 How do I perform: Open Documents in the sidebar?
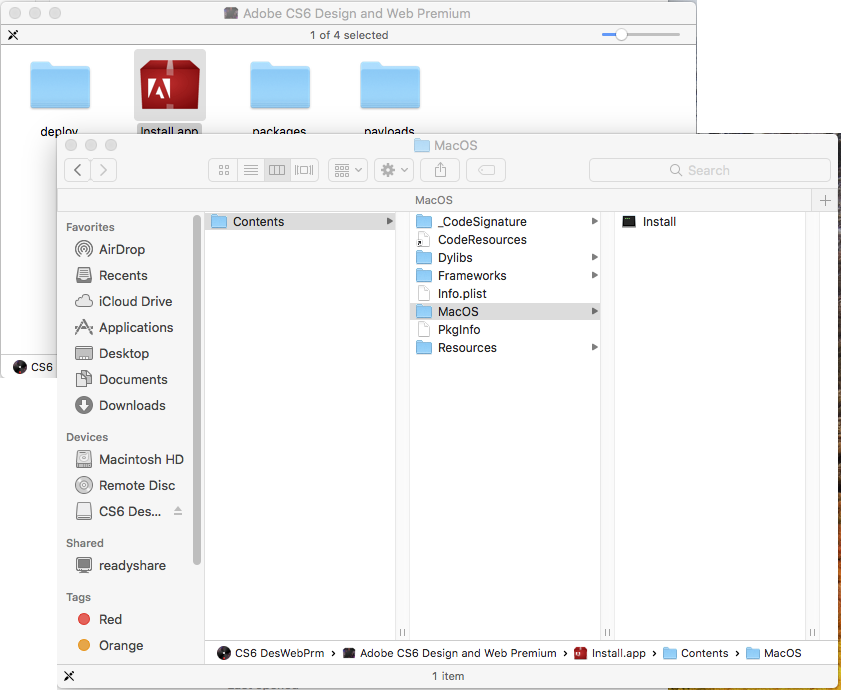[133, 379]
